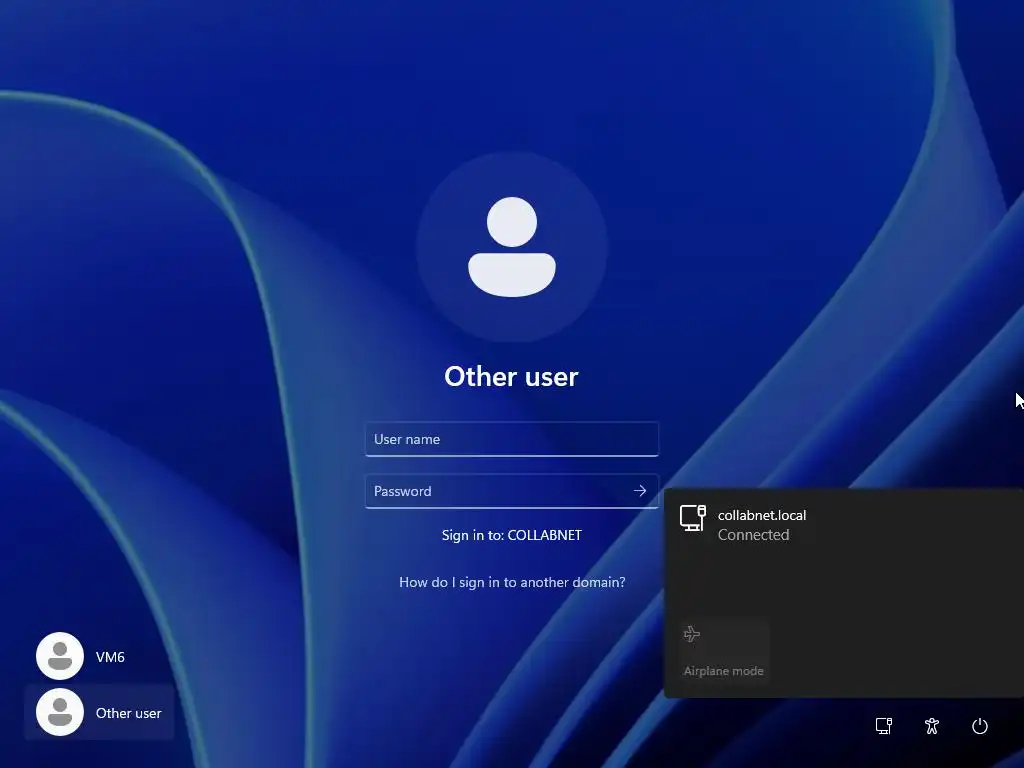Click the large profile avatar picture
The height and width of the screenshot is (768, 1024).
pos(512,247)
